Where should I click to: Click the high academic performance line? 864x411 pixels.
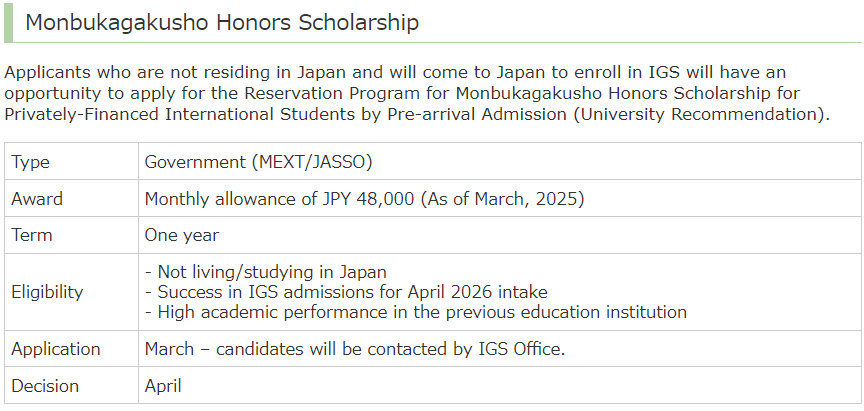415,312
